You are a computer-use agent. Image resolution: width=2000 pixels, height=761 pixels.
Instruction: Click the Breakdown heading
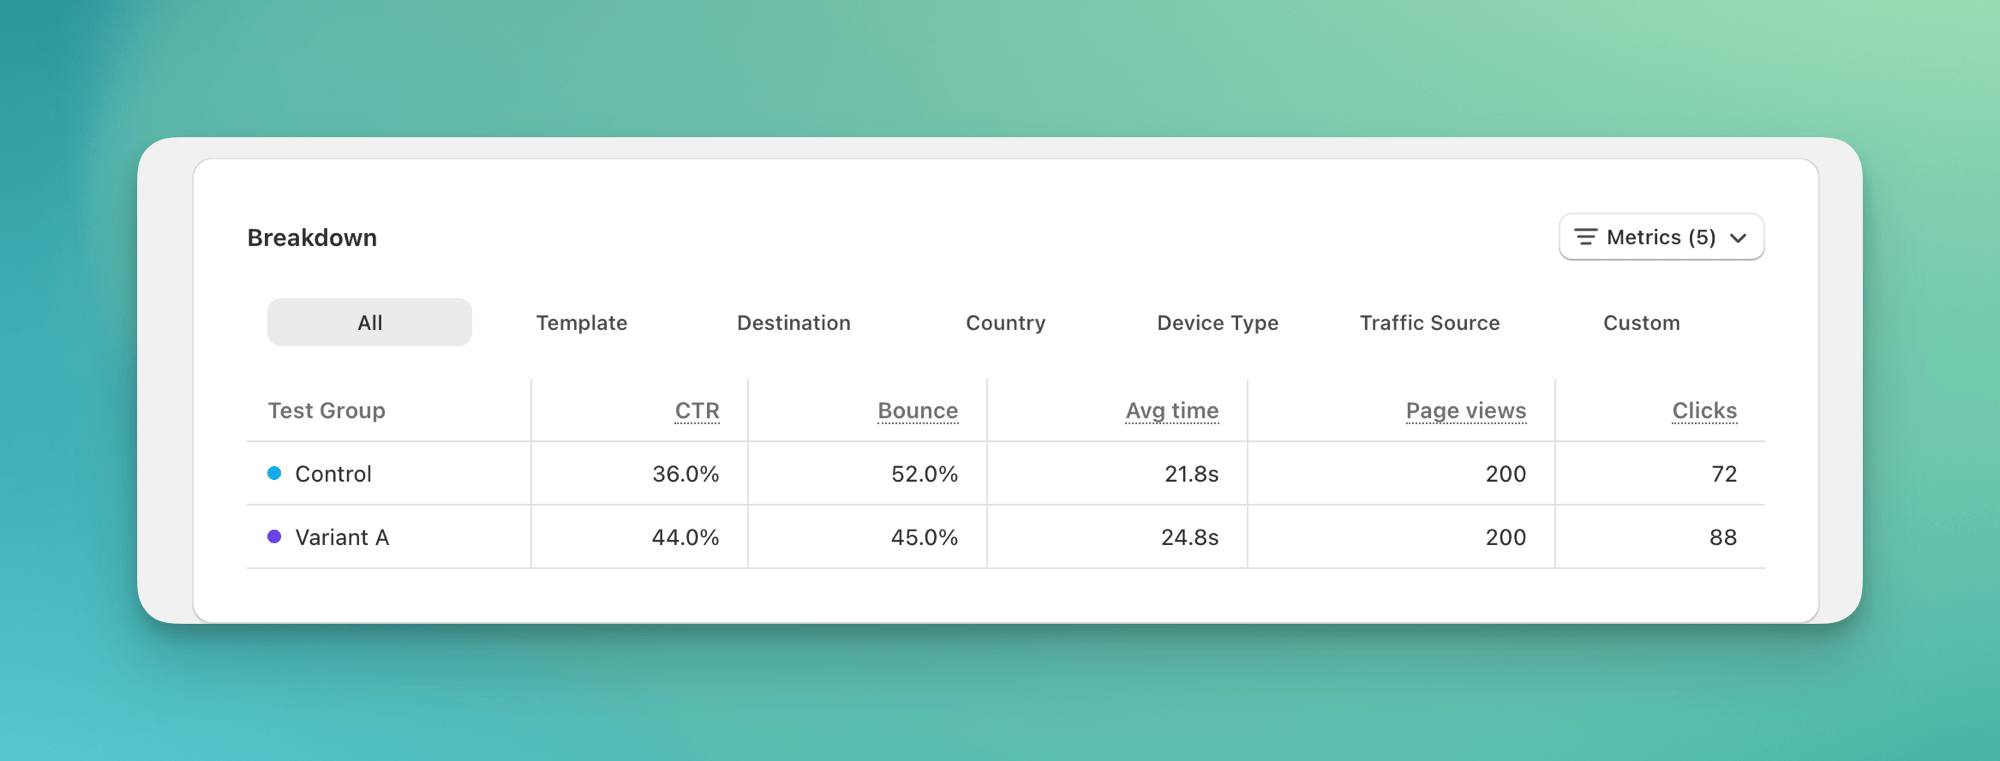tap(312, 238)
